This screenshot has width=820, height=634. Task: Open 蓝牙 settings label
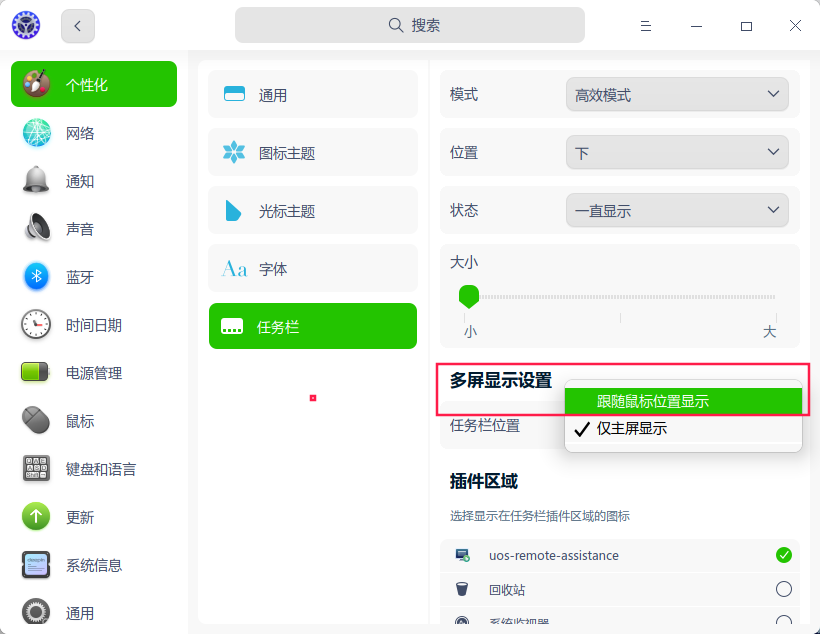[80, 277]
